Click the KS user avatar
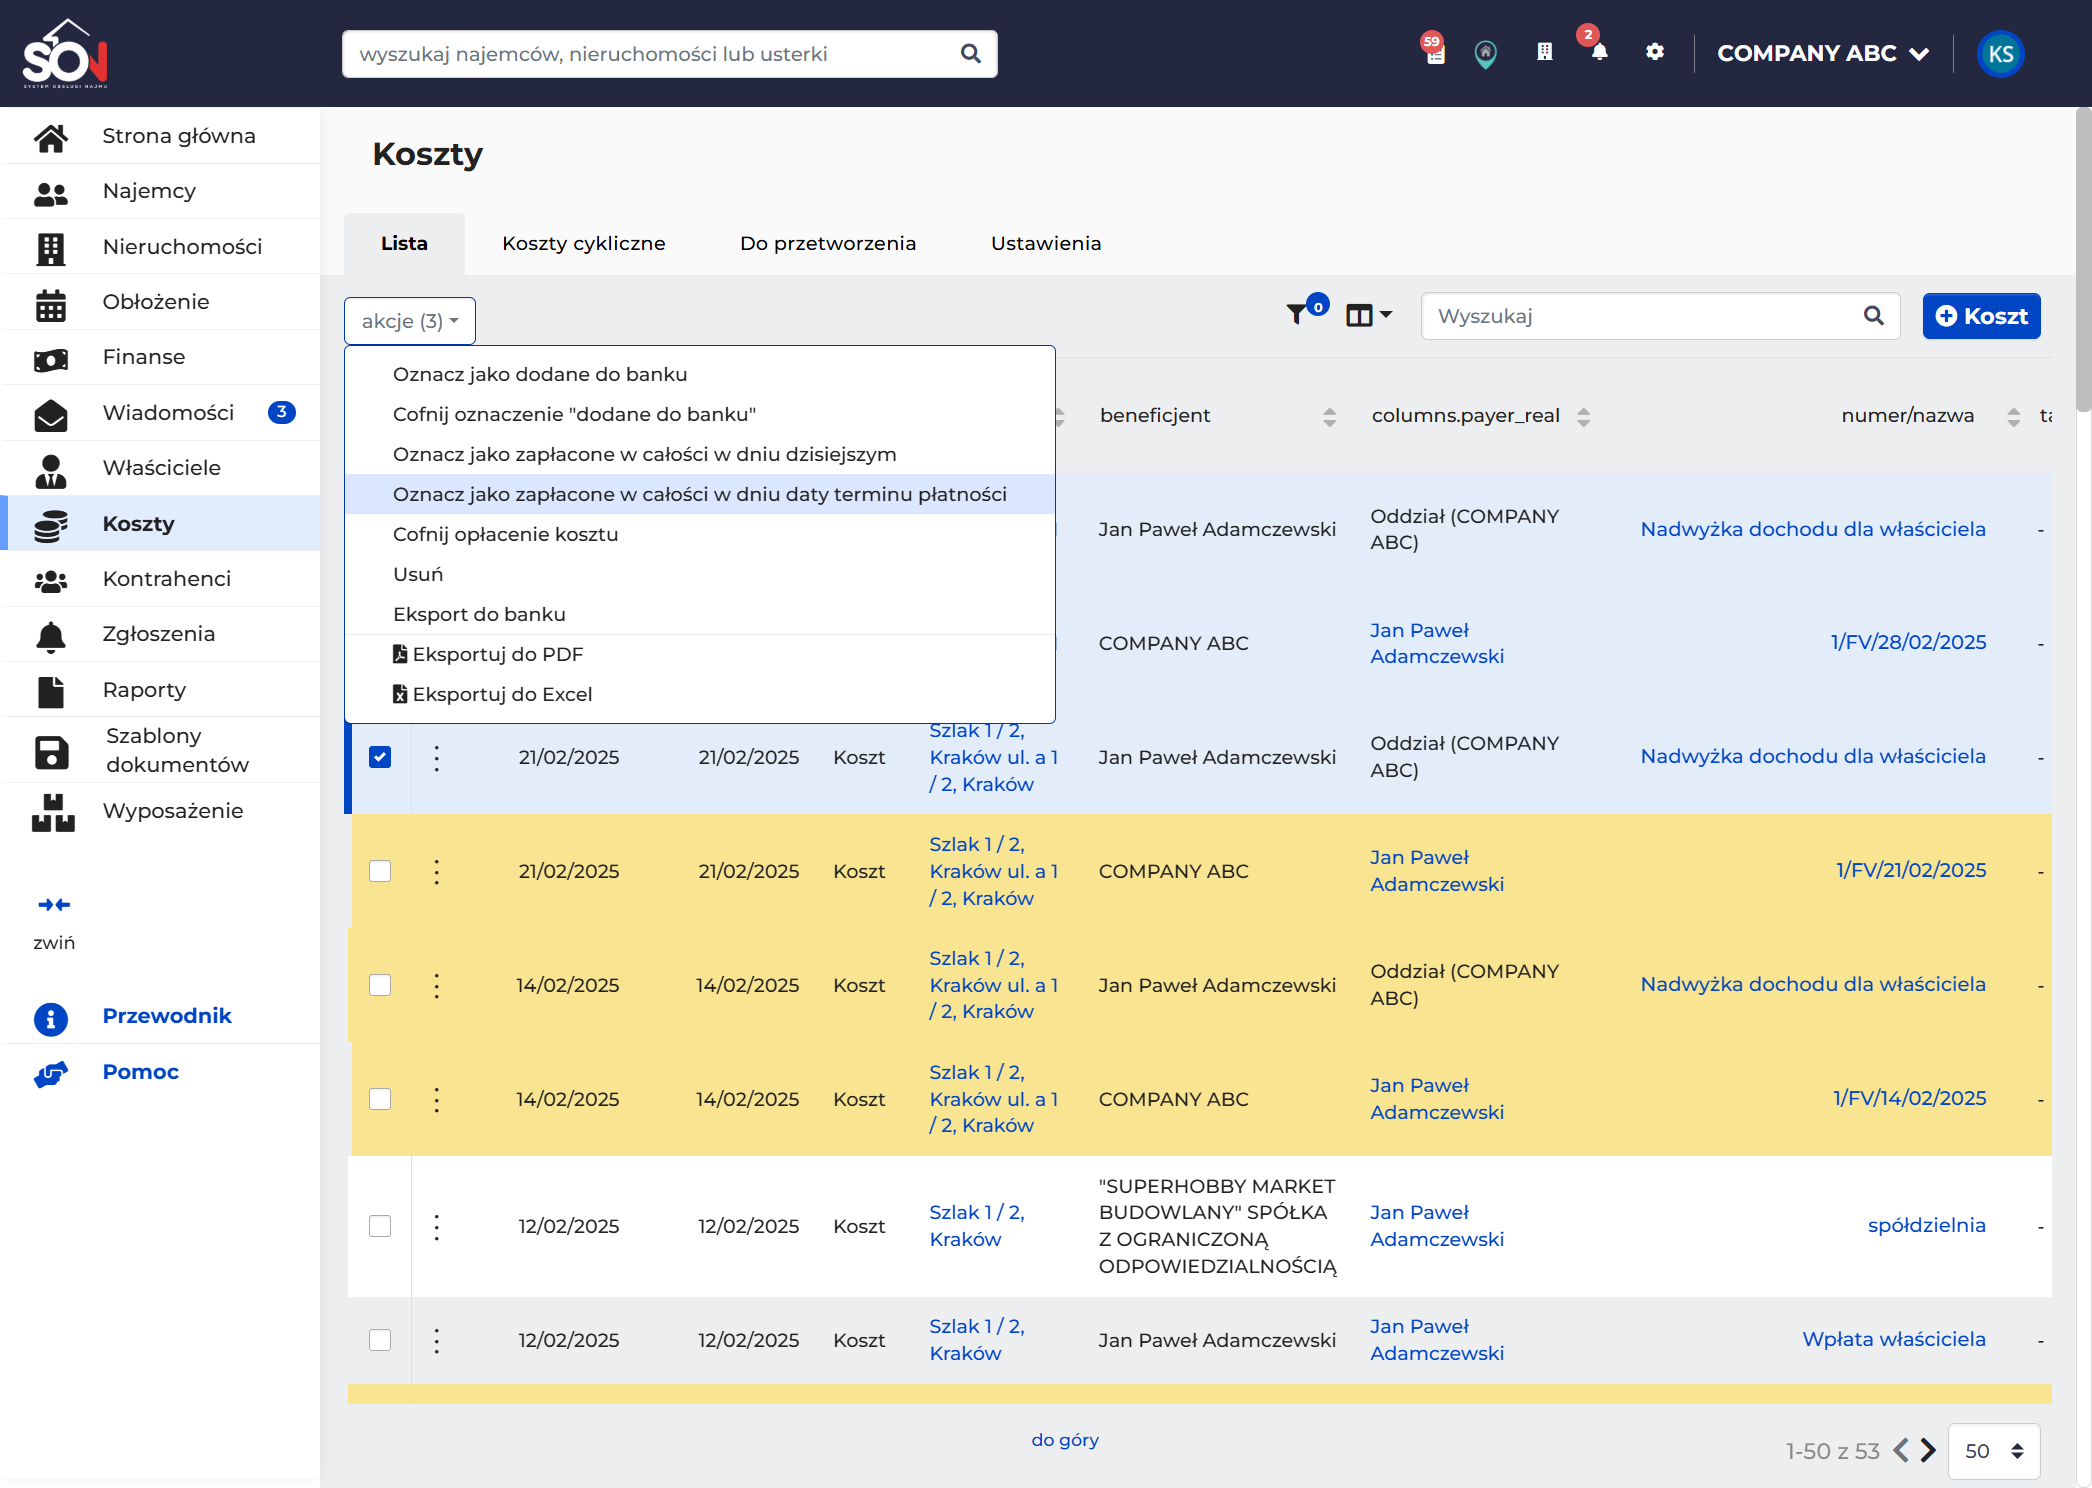 point(2001,54)
